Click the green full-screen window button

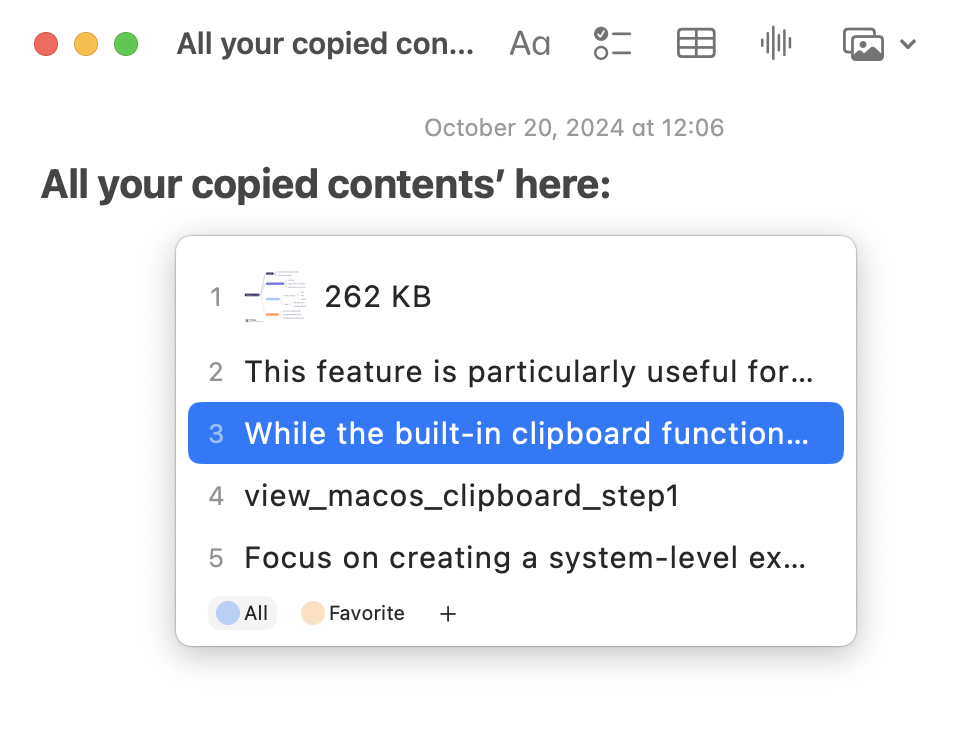(125, 44)
